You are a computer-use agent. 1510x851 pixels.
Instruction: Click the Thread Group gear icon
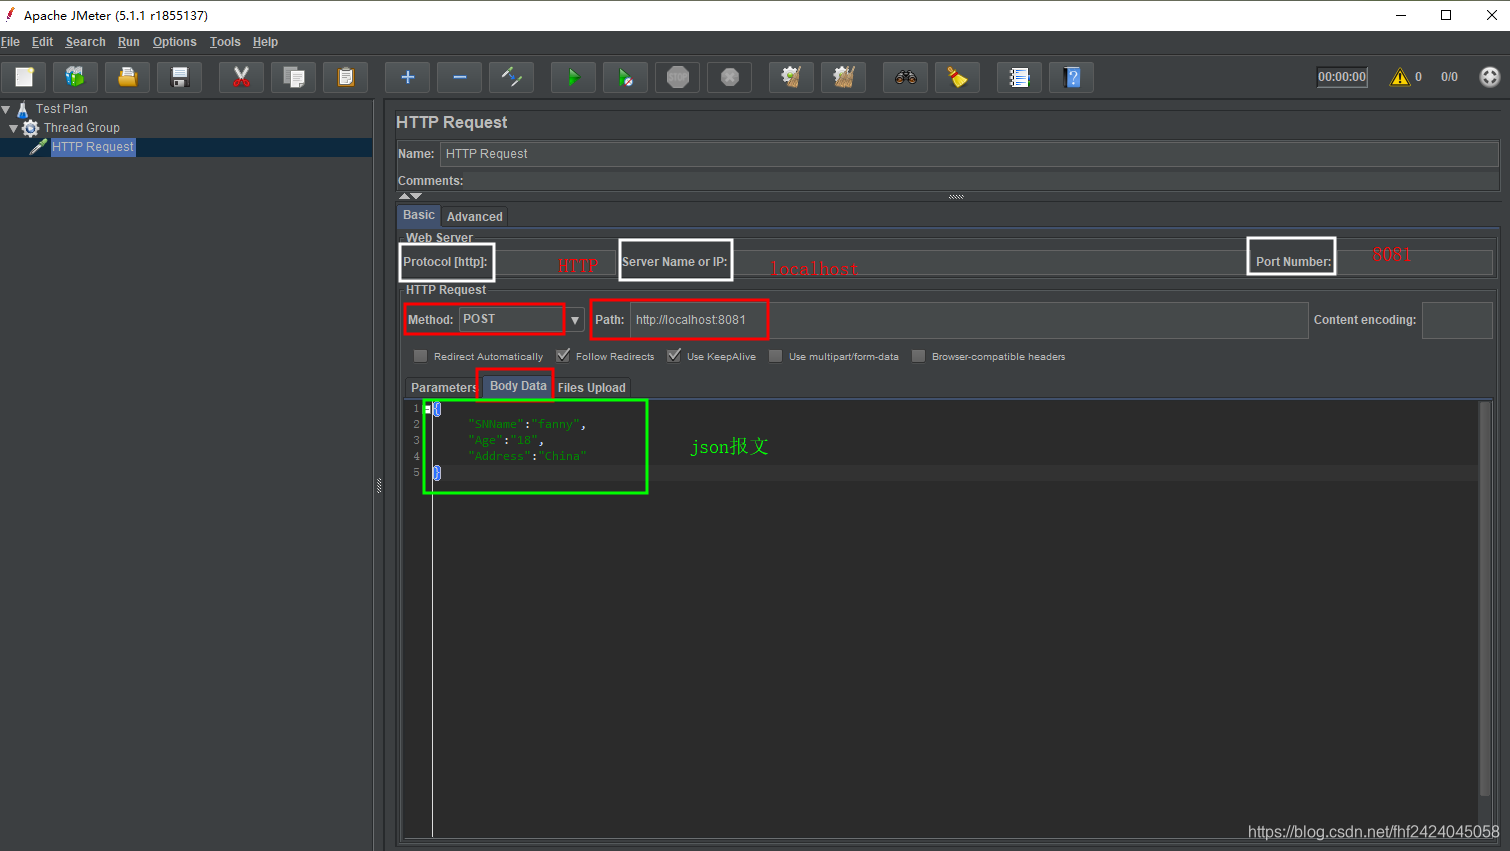tap(31, 128)
